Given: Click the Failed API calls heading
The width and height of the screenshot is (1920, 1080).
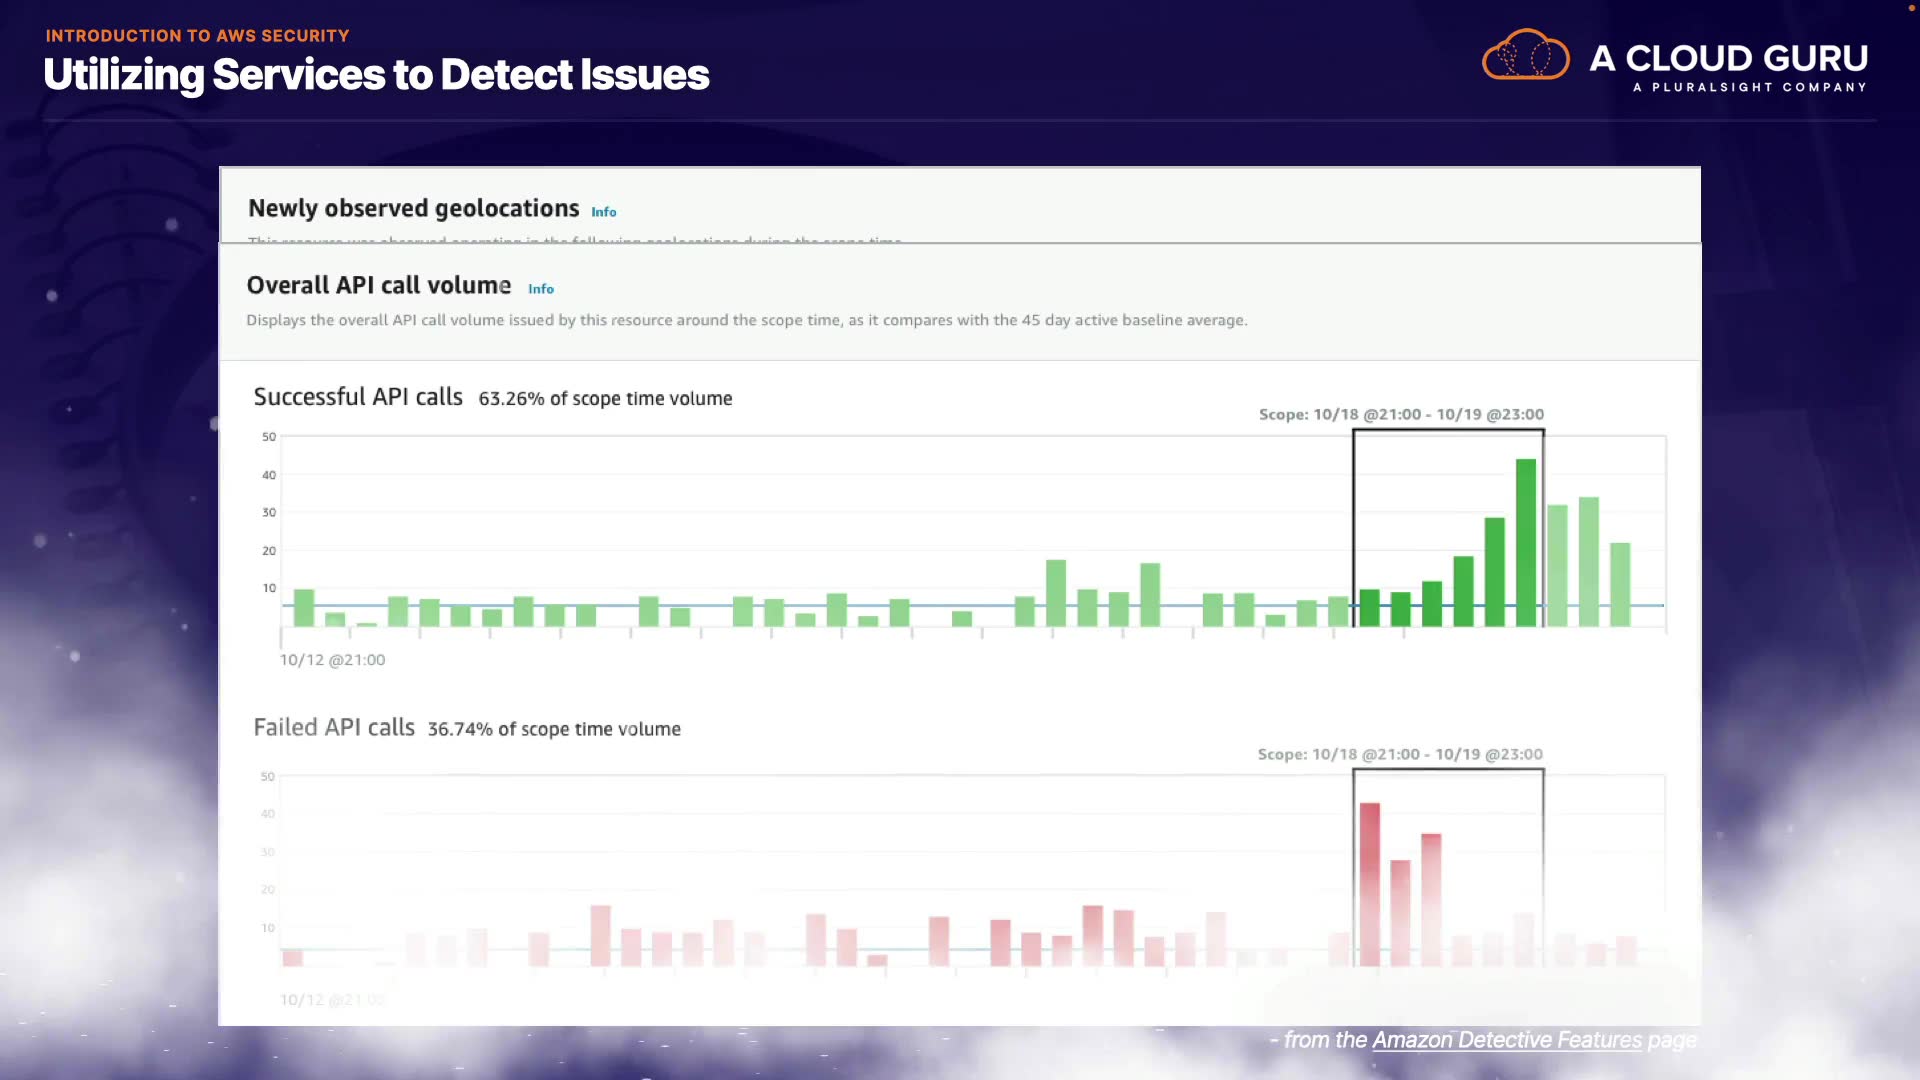Looking at the screenshot, I should point(333,728).
